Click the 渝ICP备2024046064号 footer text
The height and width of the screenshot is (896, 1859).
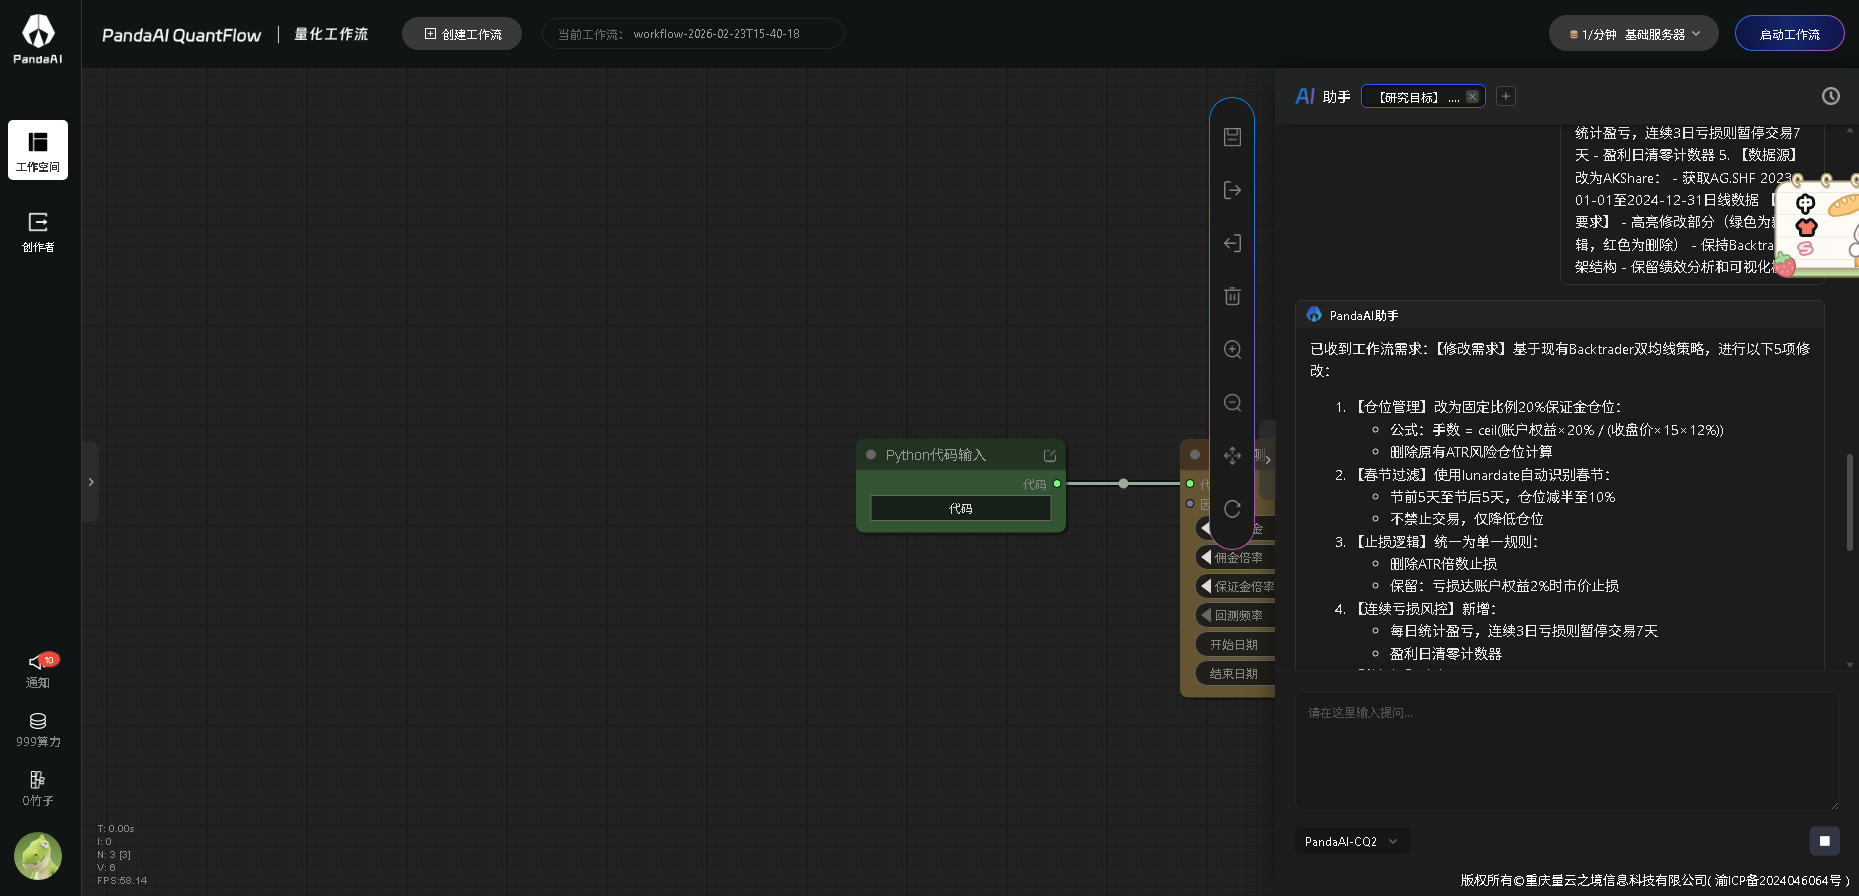click(1778, 881)
